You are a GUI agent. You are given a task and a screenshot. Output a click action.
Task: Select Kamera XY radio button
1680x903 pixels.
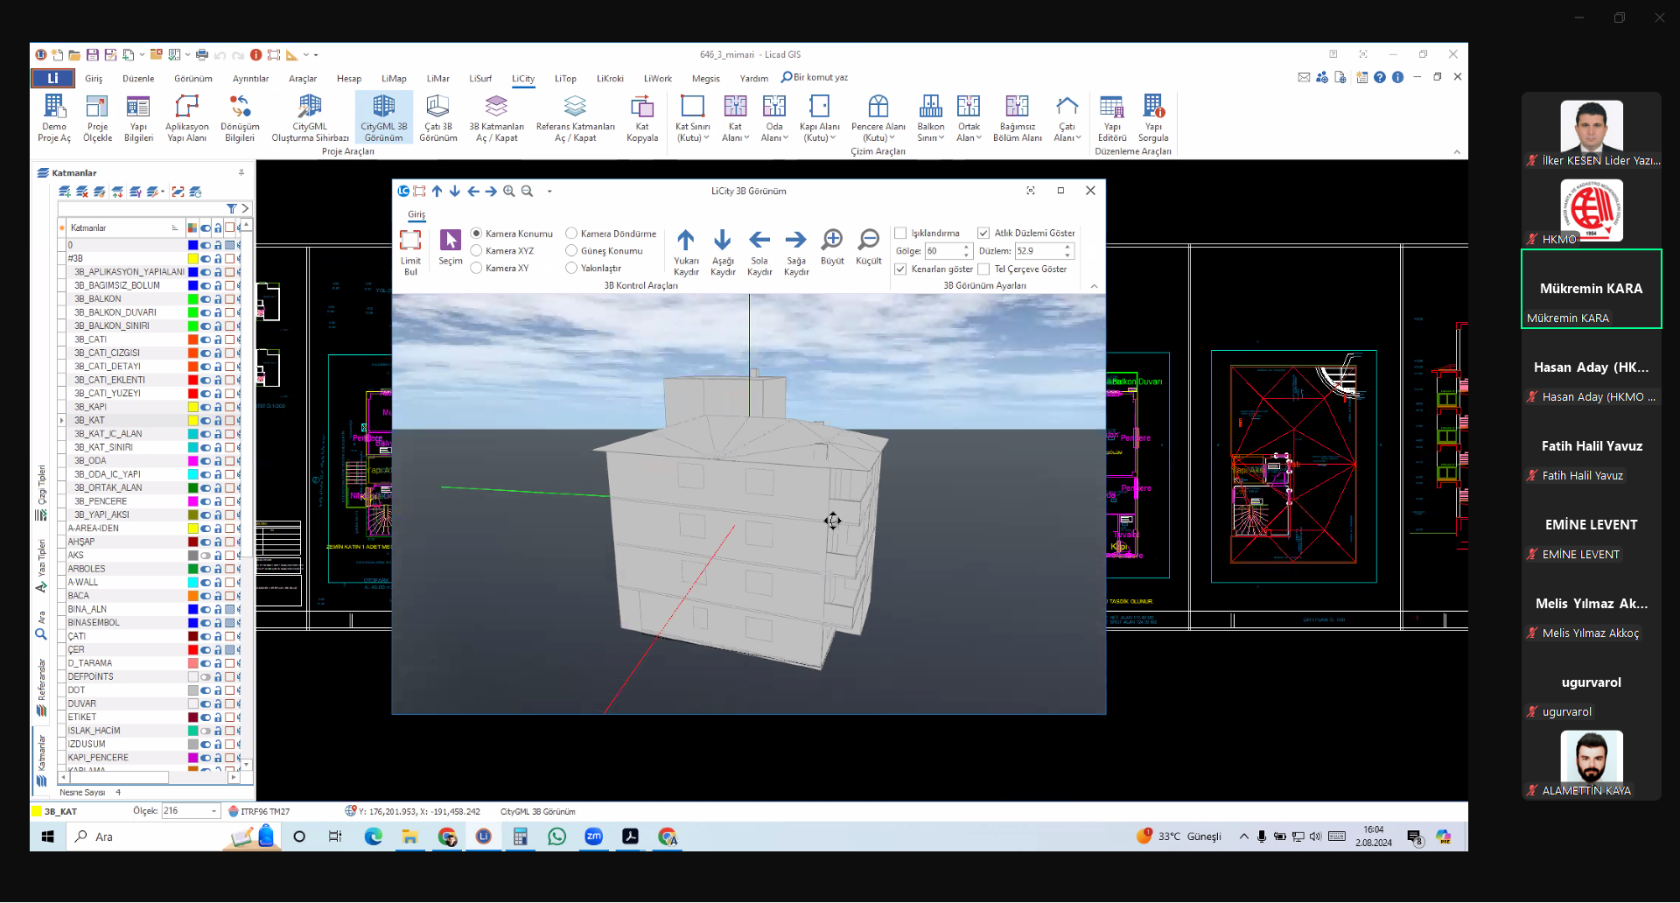tap(476, 268)
